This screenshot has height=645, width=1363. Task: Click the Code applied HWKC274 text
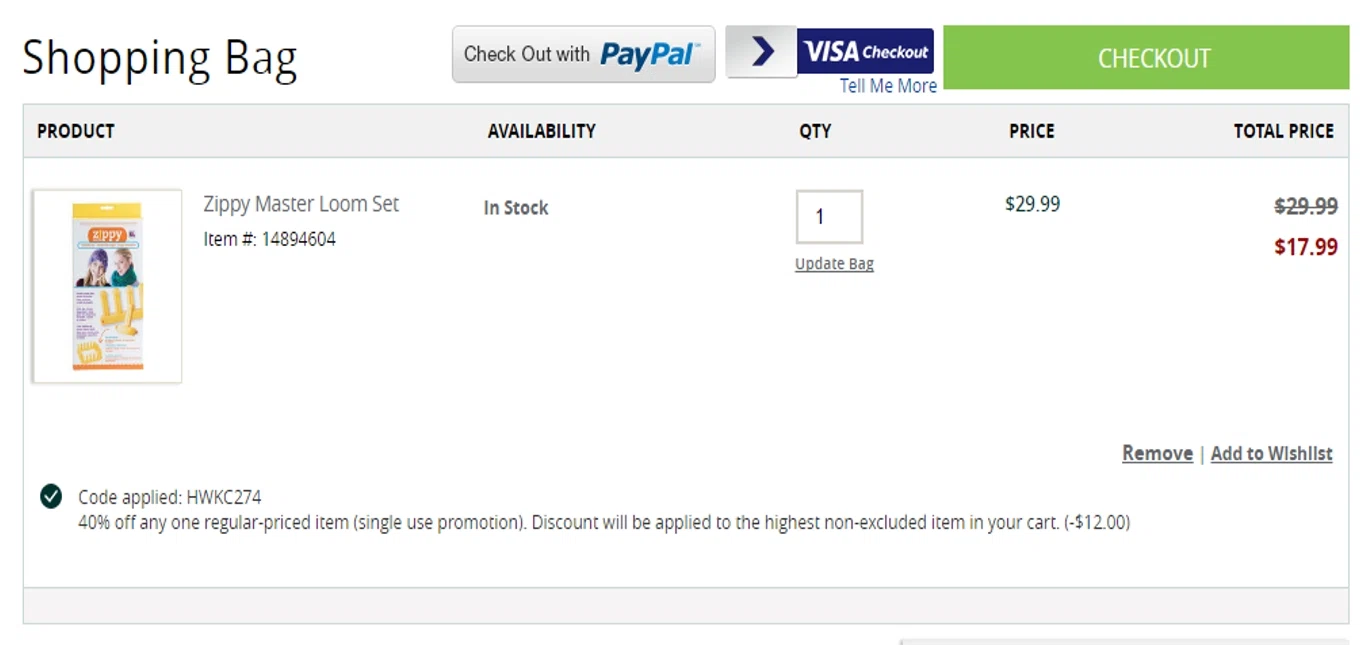point(170,497)
